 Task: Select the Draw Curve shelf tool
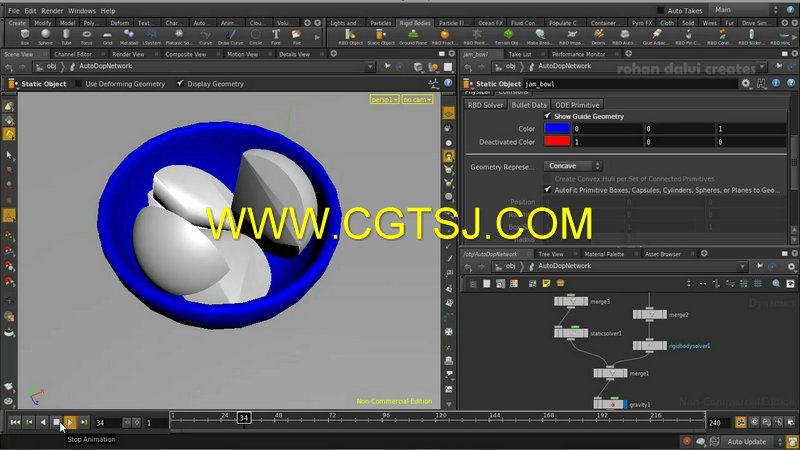[x=231, y=36]
